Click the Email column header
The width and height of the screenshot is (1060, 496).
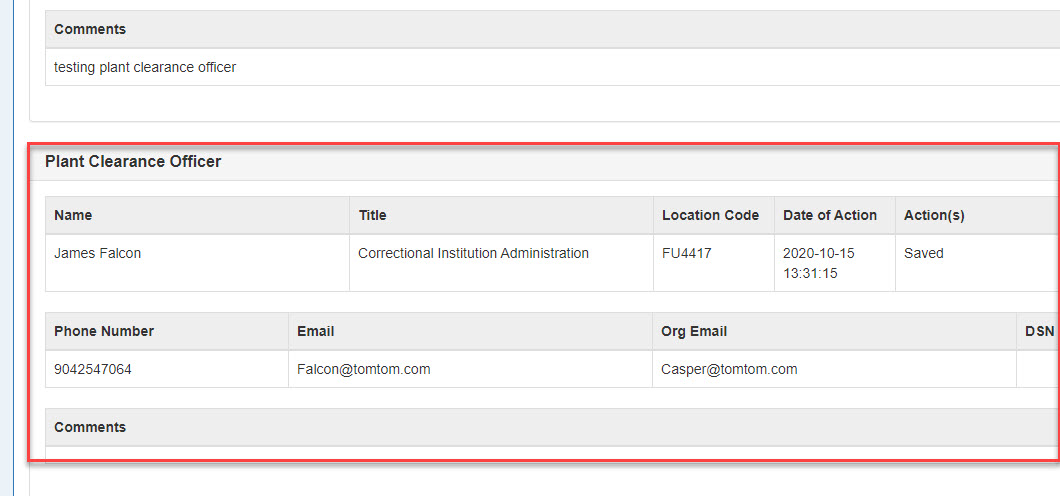315,331
